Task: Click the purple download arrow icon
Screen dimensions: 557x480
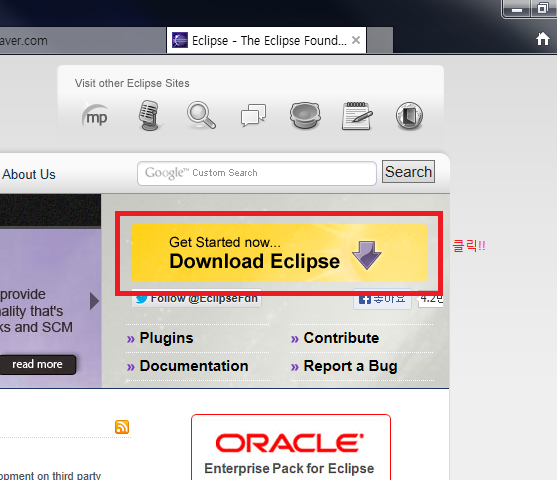Action: 367,255
